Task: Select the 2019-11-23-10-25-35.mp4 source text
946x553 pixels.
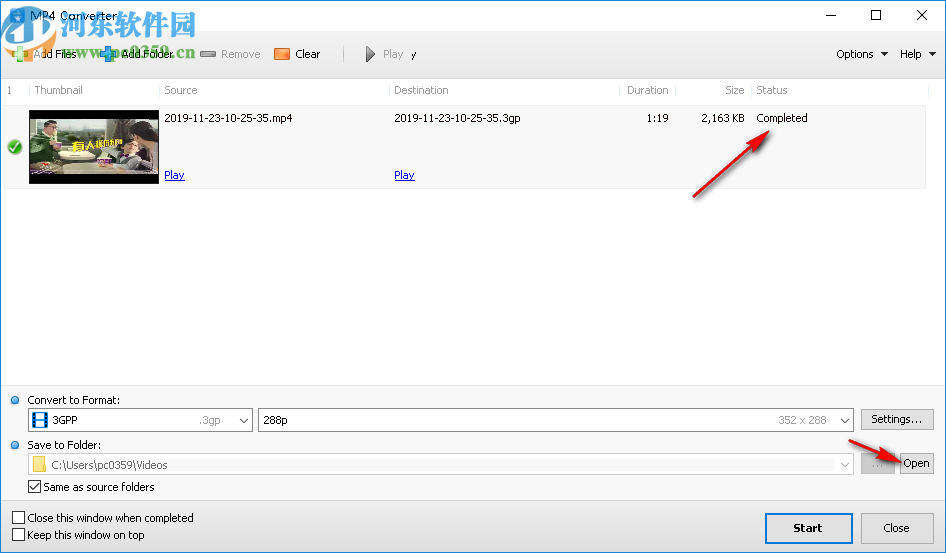Action: click(228, 118)
